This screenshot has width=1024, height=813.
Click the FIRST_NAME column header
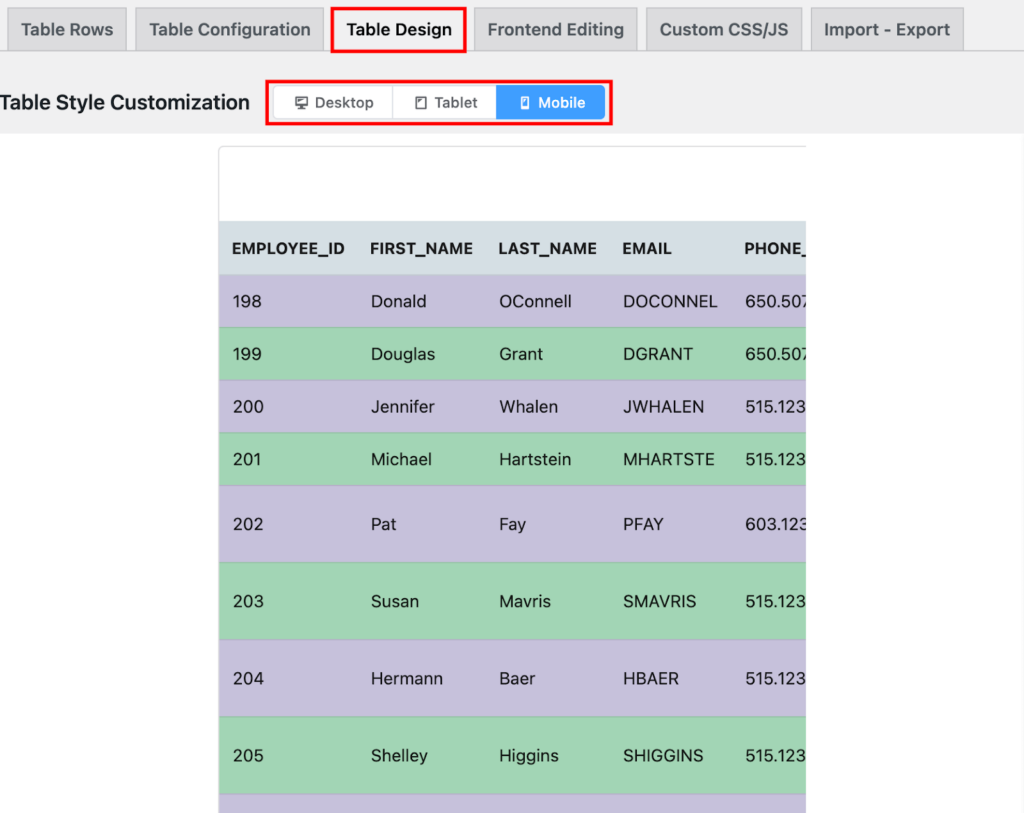pyautogui.click(x=421, y=249)
